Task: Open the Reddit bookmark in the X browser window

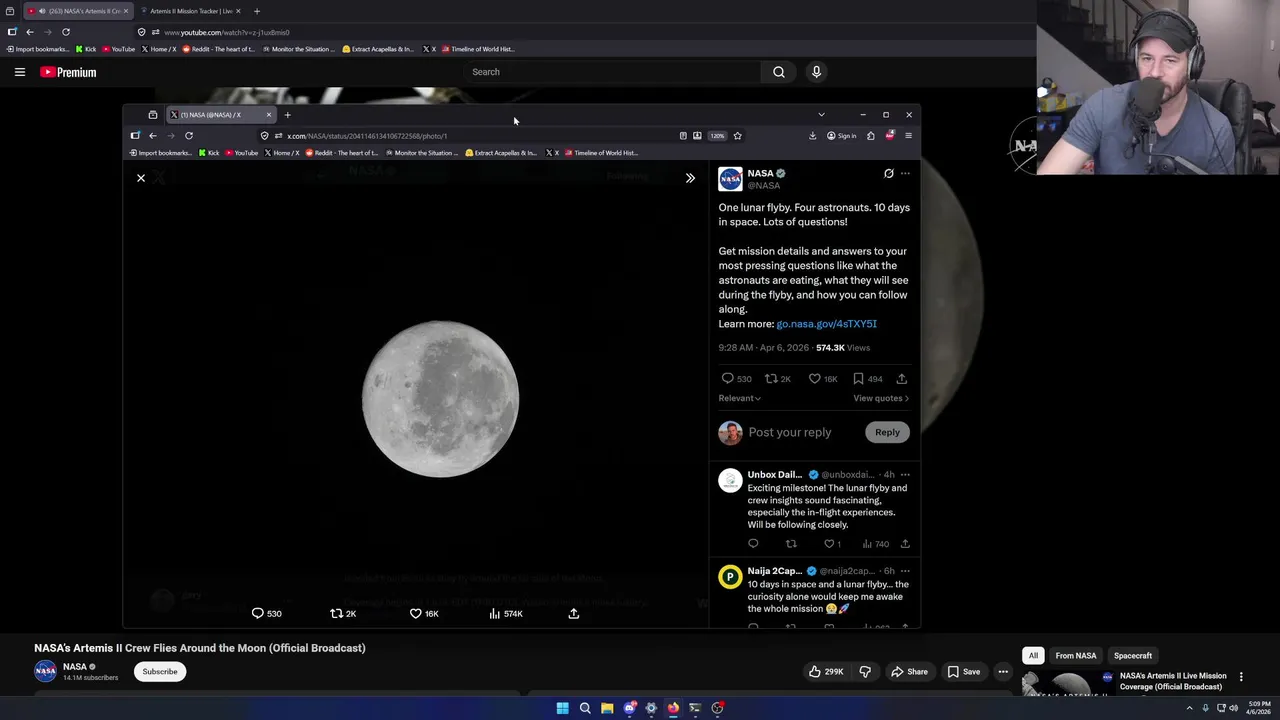Action: [x=341, y=153]
